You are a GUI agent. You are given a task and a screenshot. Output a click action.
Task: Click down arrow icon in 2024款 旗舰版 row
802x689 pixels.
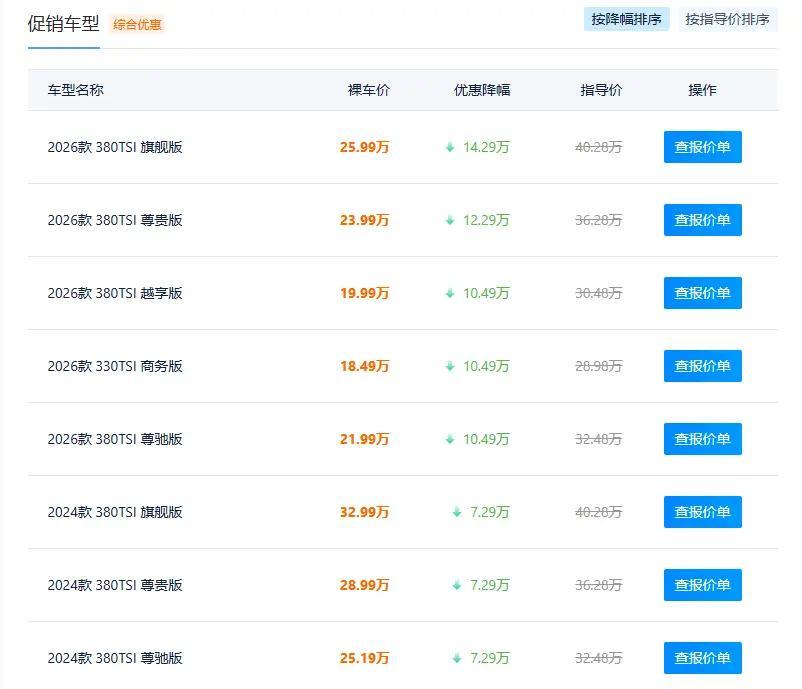coord(457,513)
